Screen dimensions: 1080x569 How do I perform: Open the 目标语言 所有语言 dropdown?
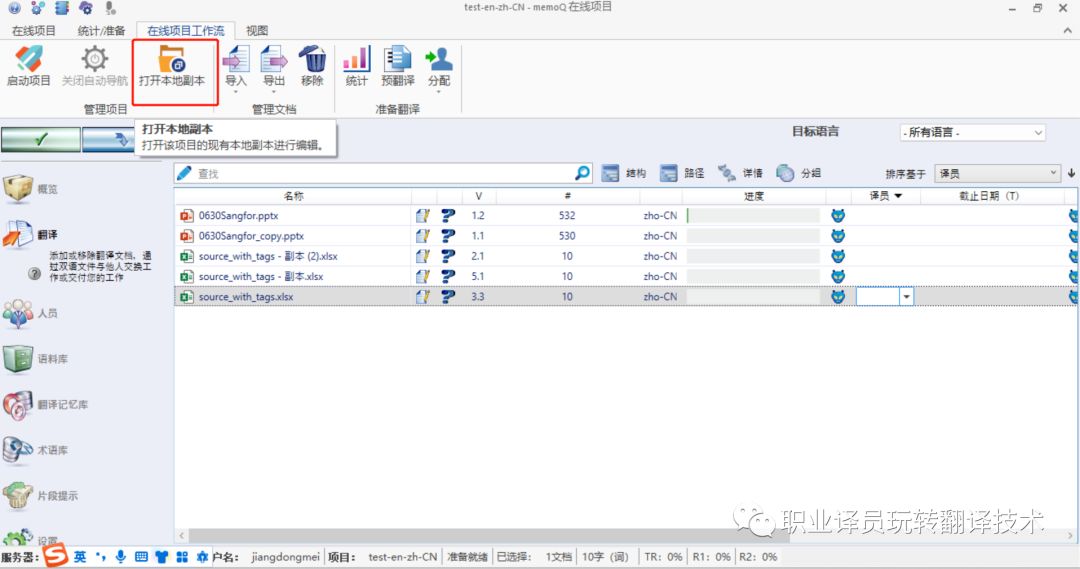pyautogui.click(x=973, y=132)
